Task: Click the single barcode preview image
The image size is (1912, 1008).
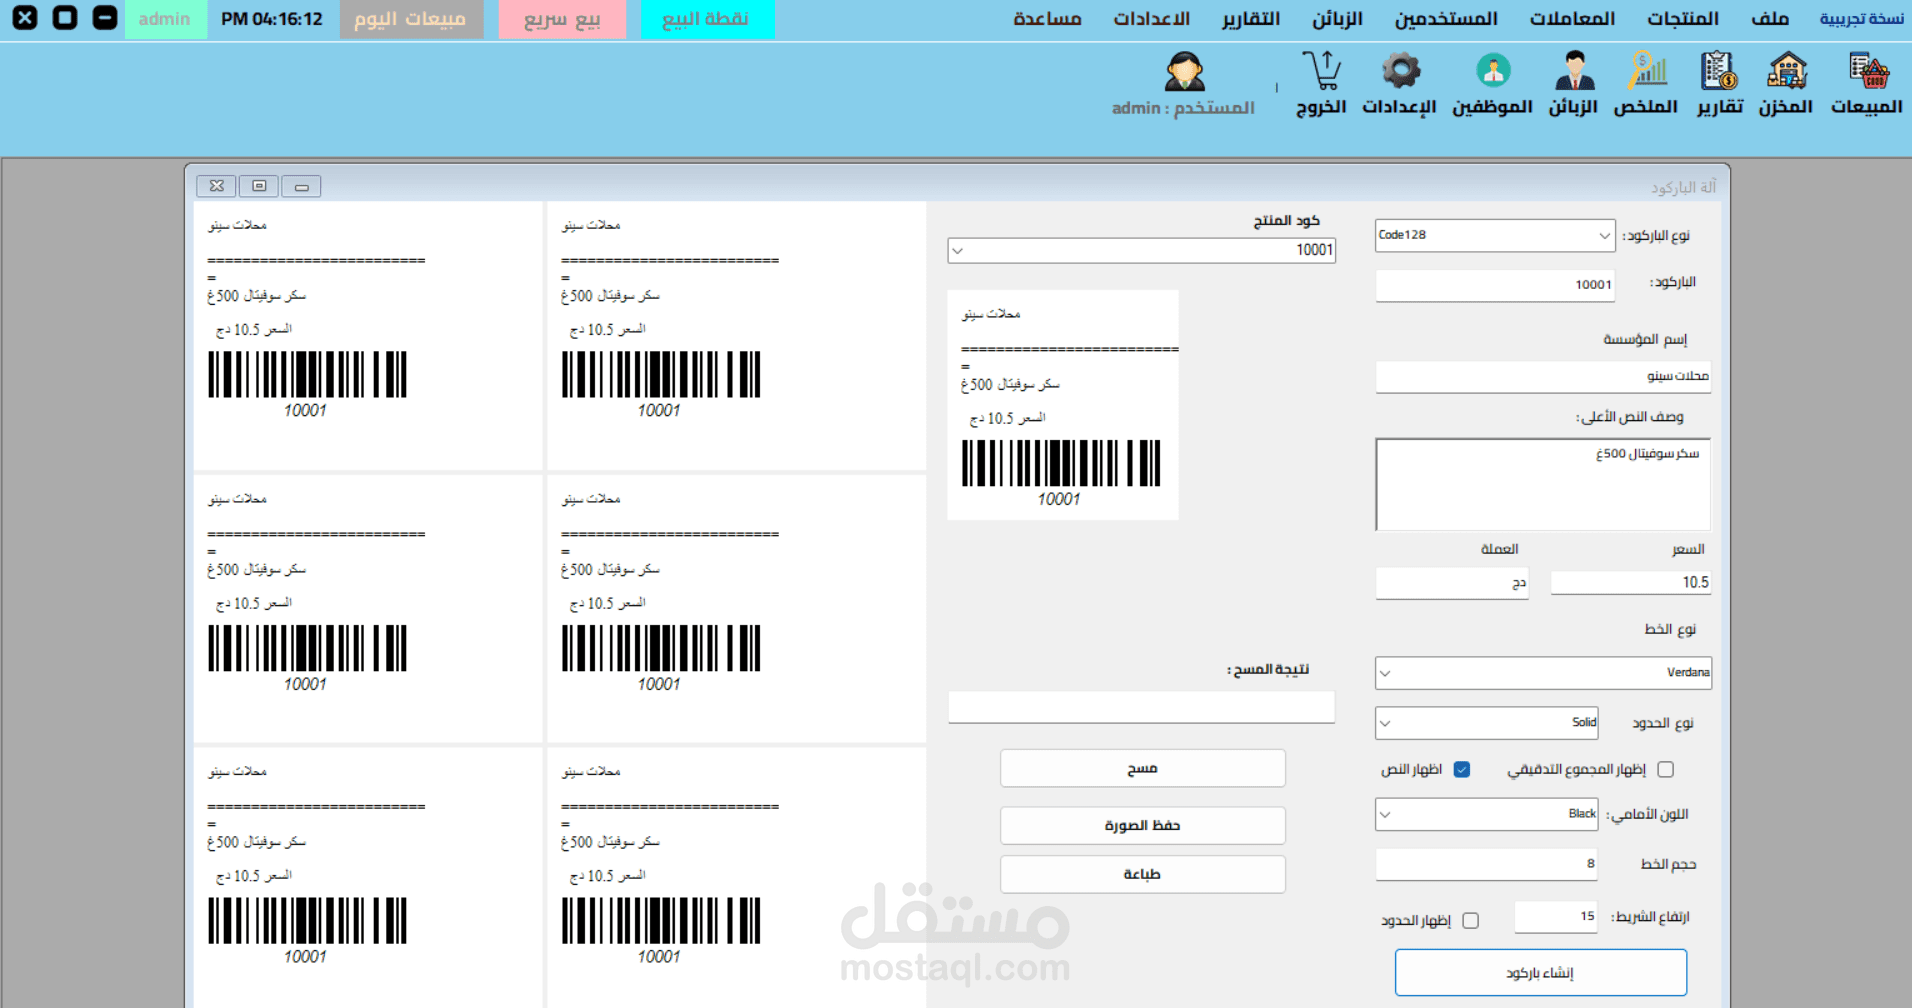Action: point(1062,405)
